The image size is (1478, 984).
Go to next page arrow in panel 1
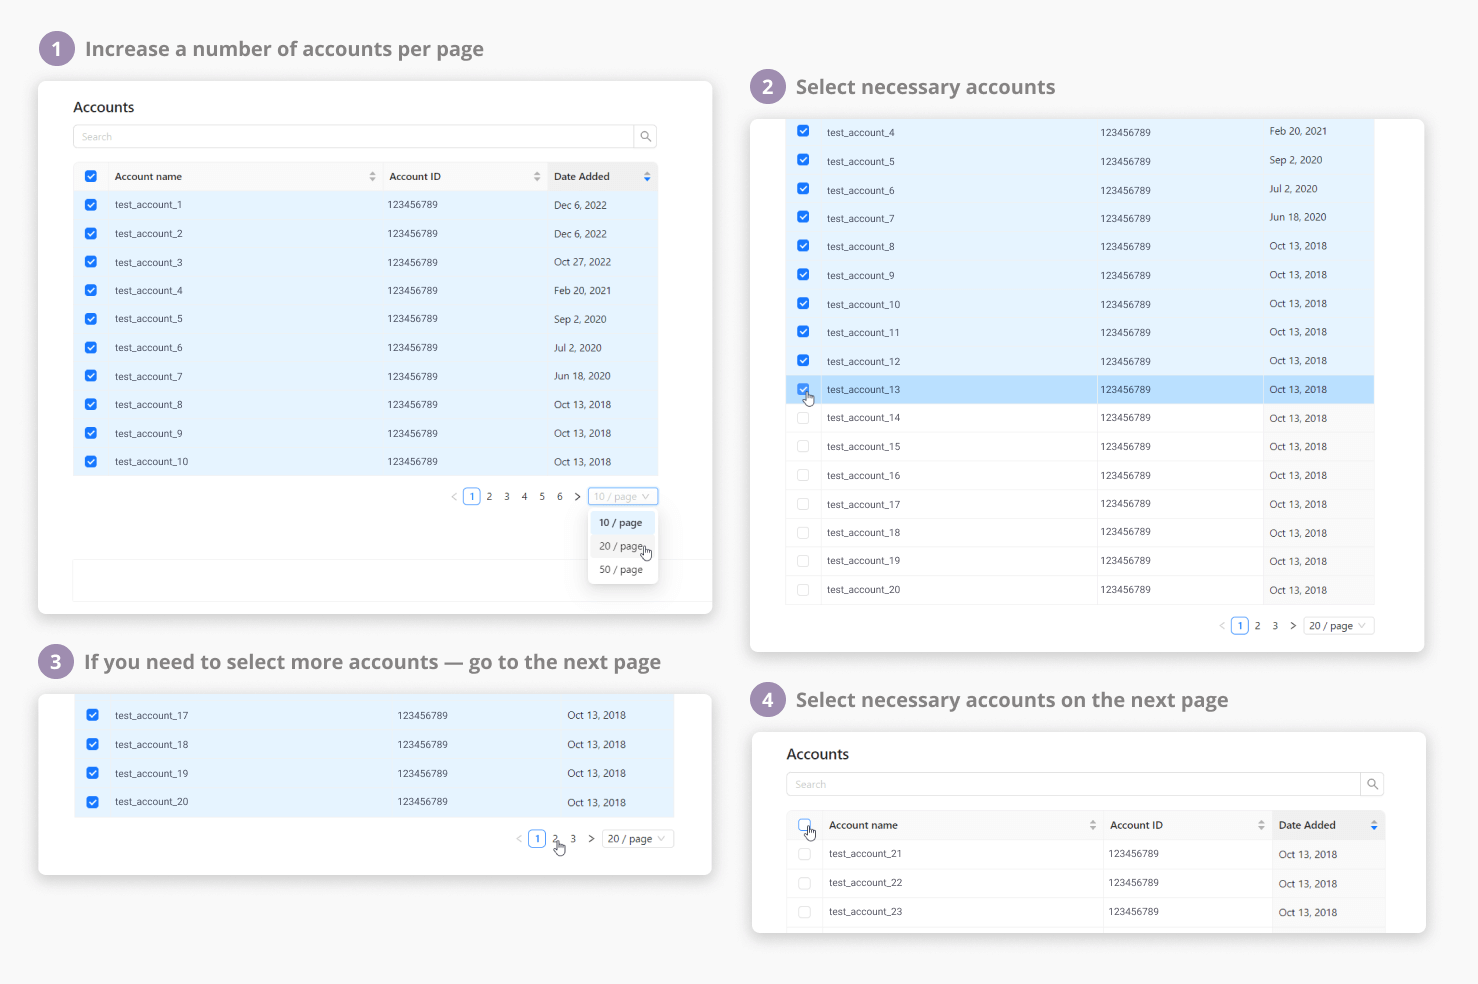click(x=577, y=497)
